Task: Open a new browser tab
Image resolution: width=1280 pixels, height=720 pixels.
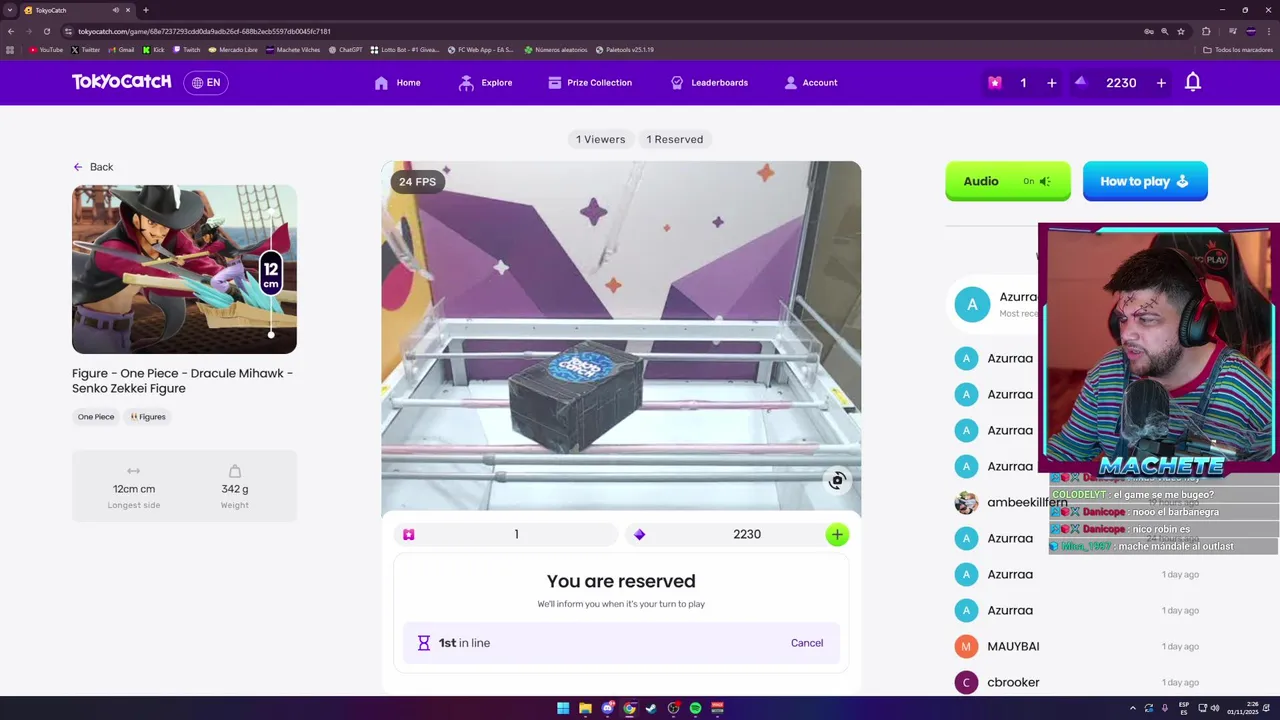Action: pos(146,10)
